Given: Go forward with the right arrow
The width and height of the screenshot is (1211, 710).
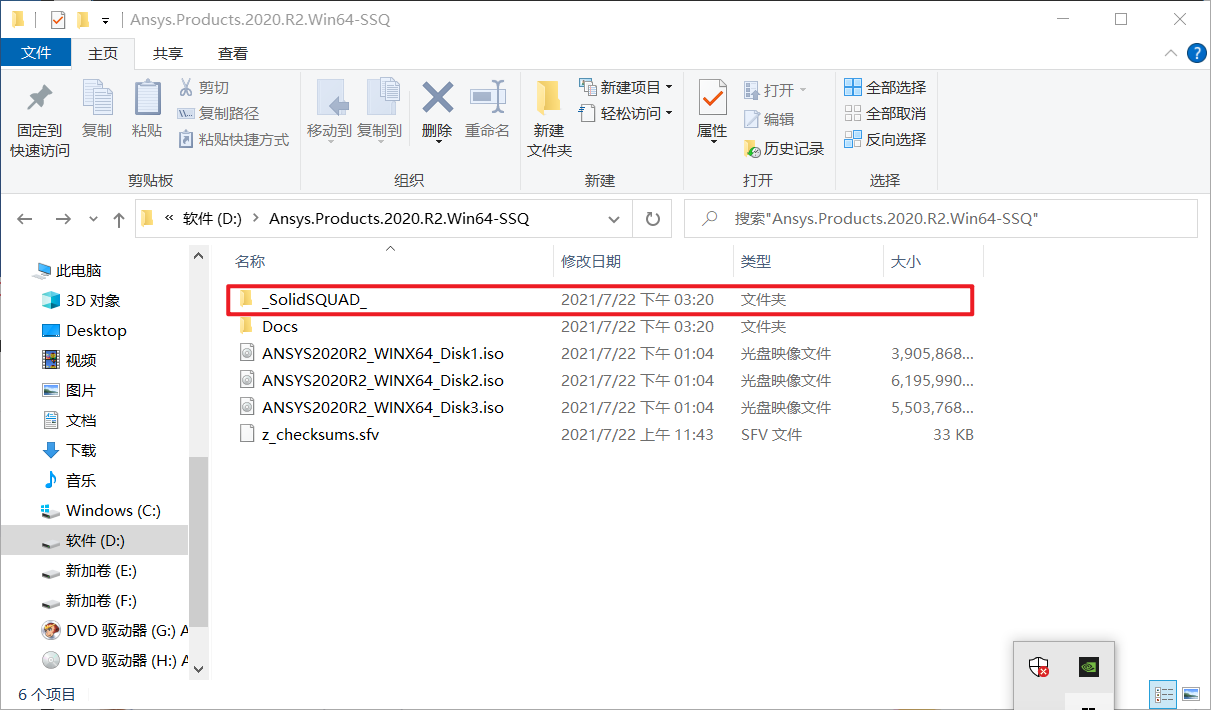Looking at the screenshot, I should tap(63, 219).
